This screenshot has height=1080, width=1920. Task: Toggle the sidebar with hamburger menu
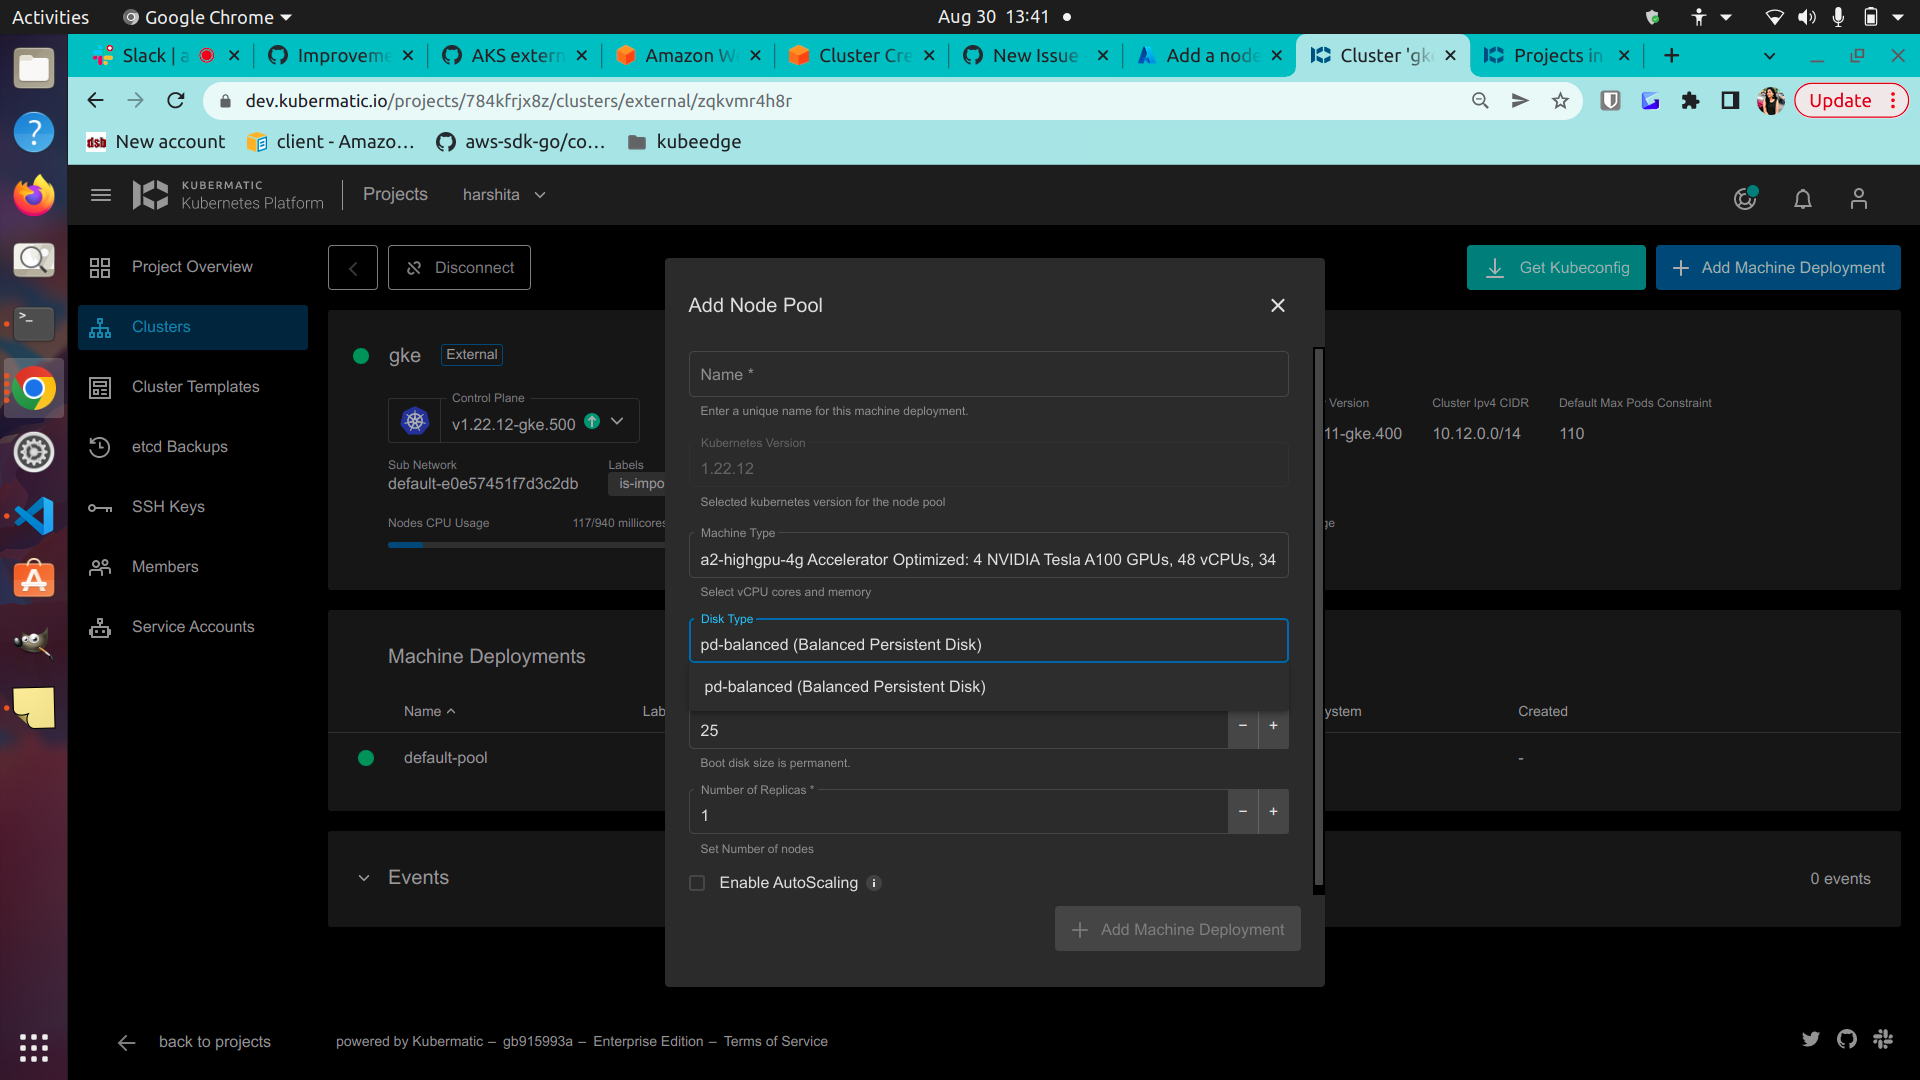[100, 195]
